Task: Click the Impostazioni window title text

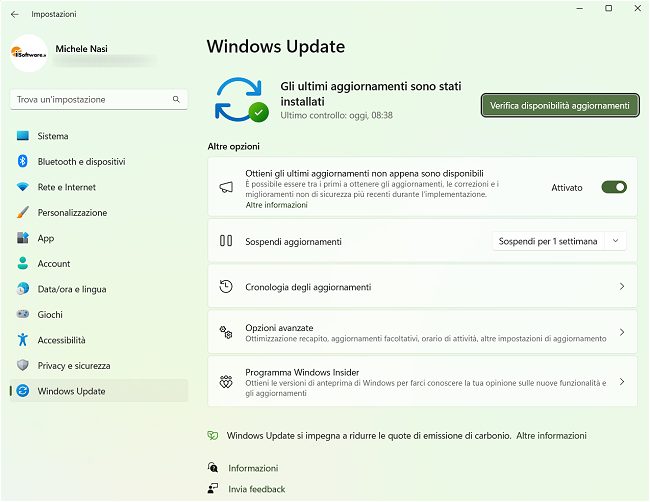Action: [x=54, y=14]
